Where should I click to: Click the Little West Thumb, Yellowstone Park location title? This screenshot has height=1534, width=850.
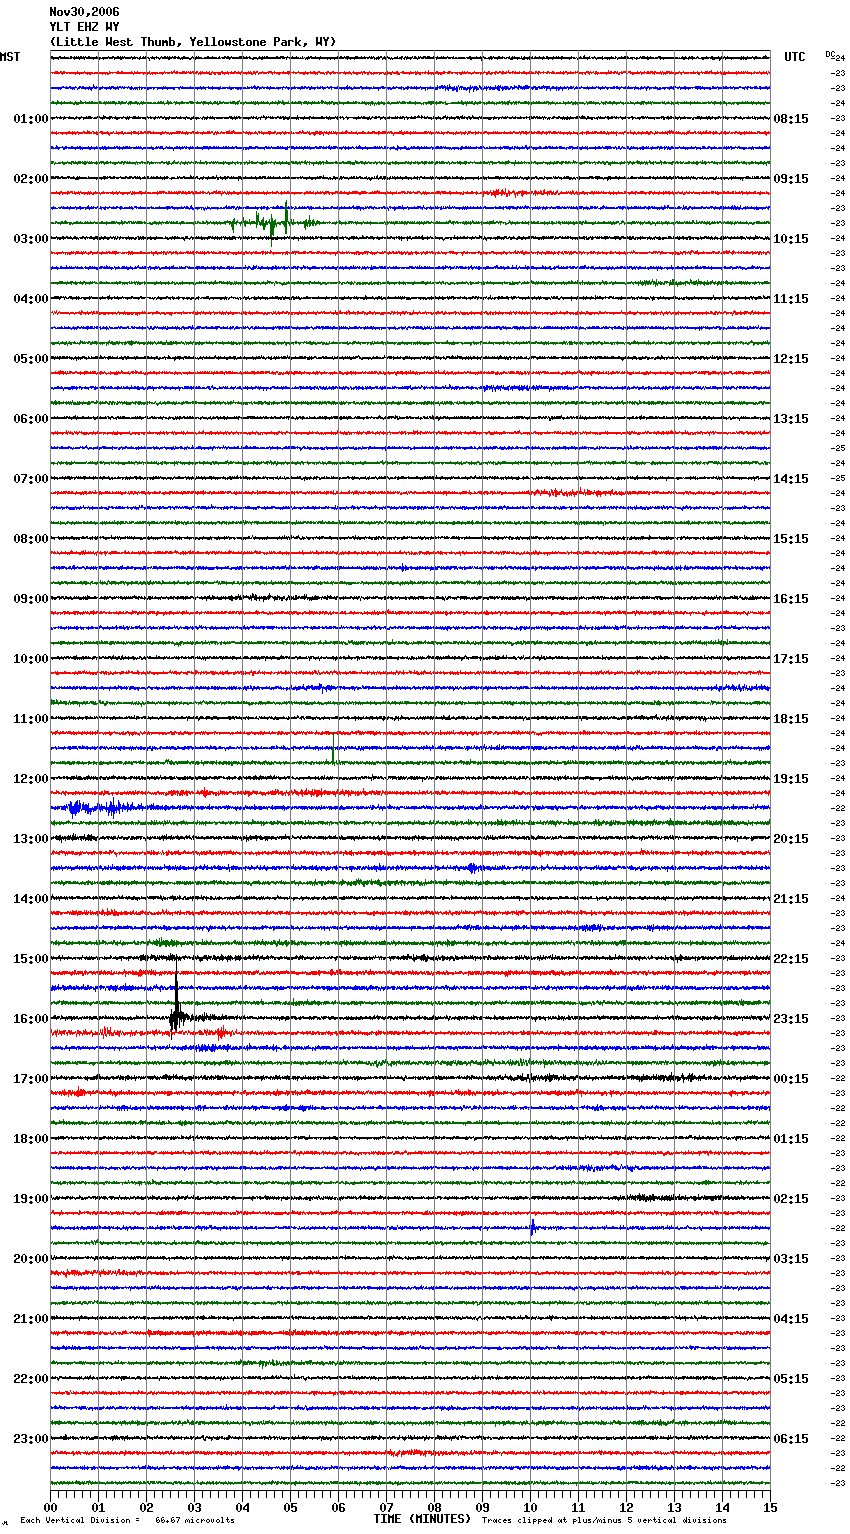(x=193, y=42)
